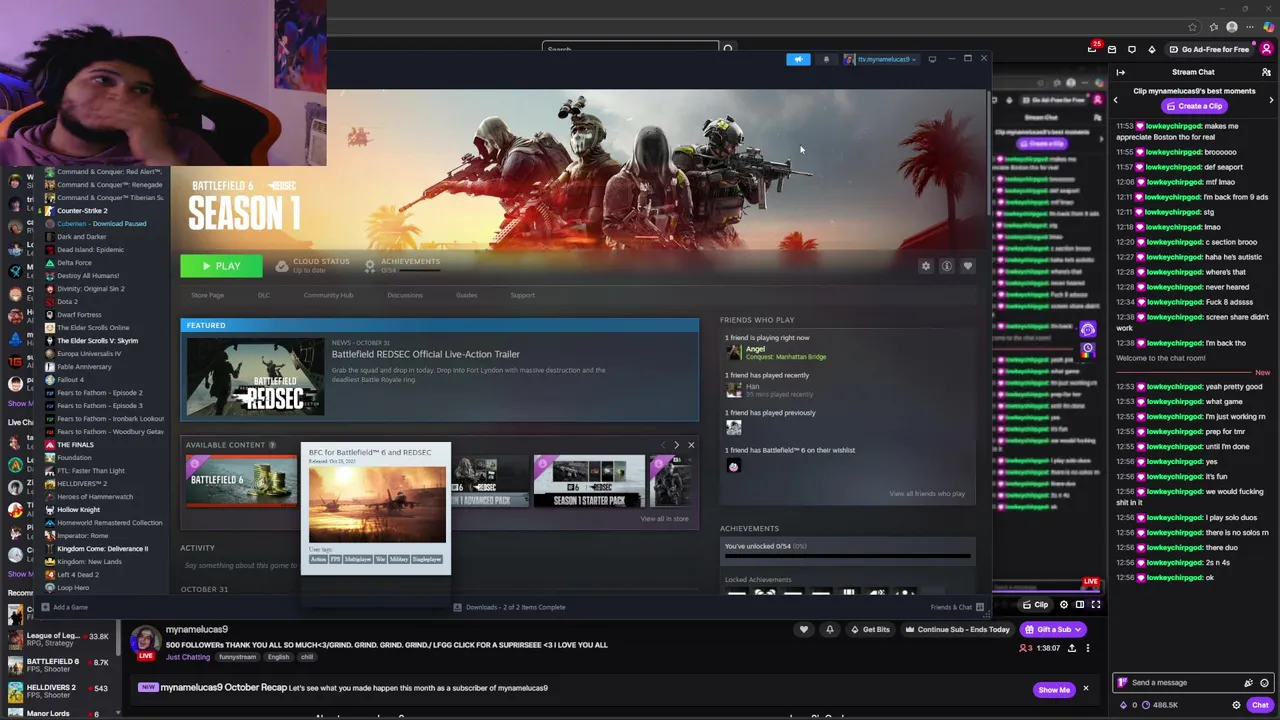Open Steam Downloads status bar entry

pos(510,607)
